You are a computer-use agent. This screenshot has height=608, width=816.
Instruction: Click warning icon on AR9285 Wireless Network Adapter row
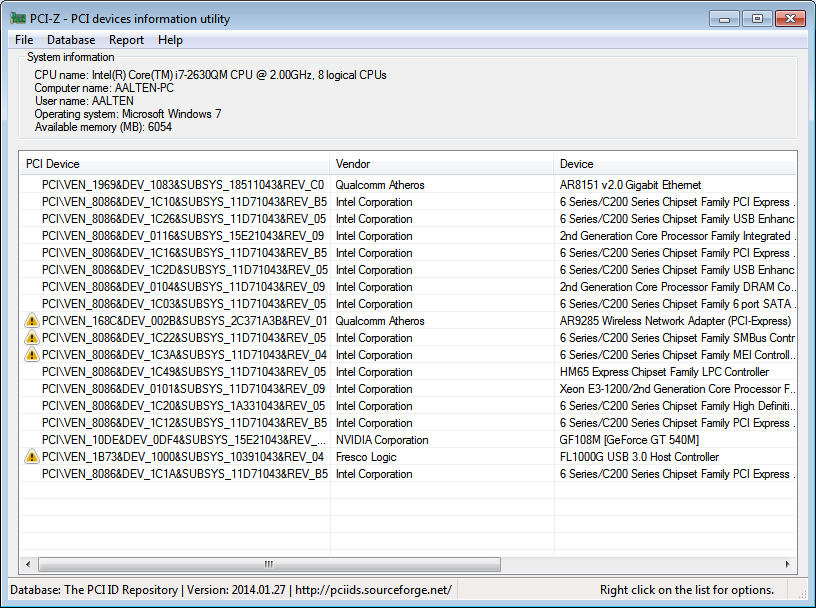32,321
